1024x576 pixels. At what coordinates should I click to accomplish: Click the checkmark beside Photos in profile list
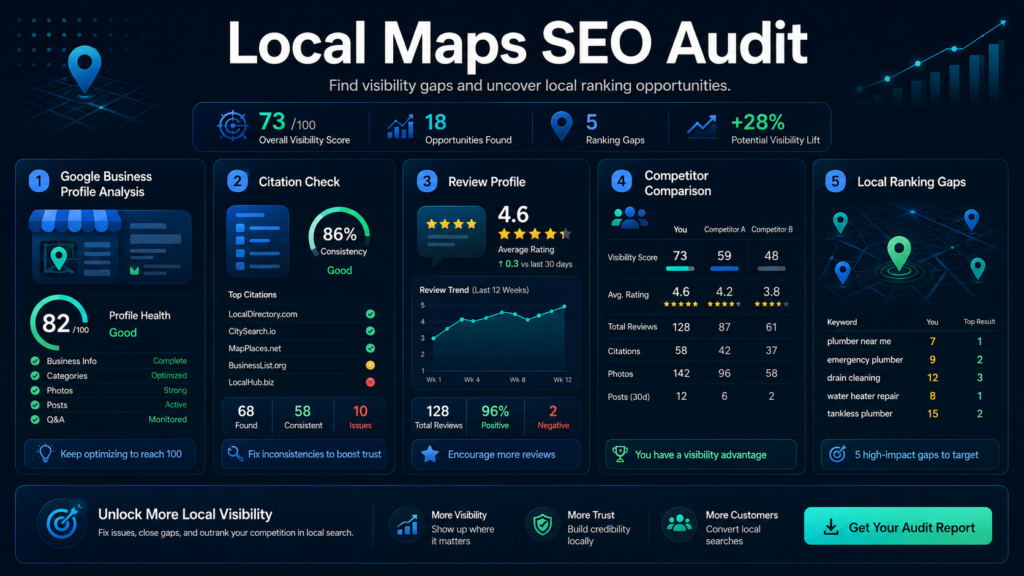[x=35, y=391]
